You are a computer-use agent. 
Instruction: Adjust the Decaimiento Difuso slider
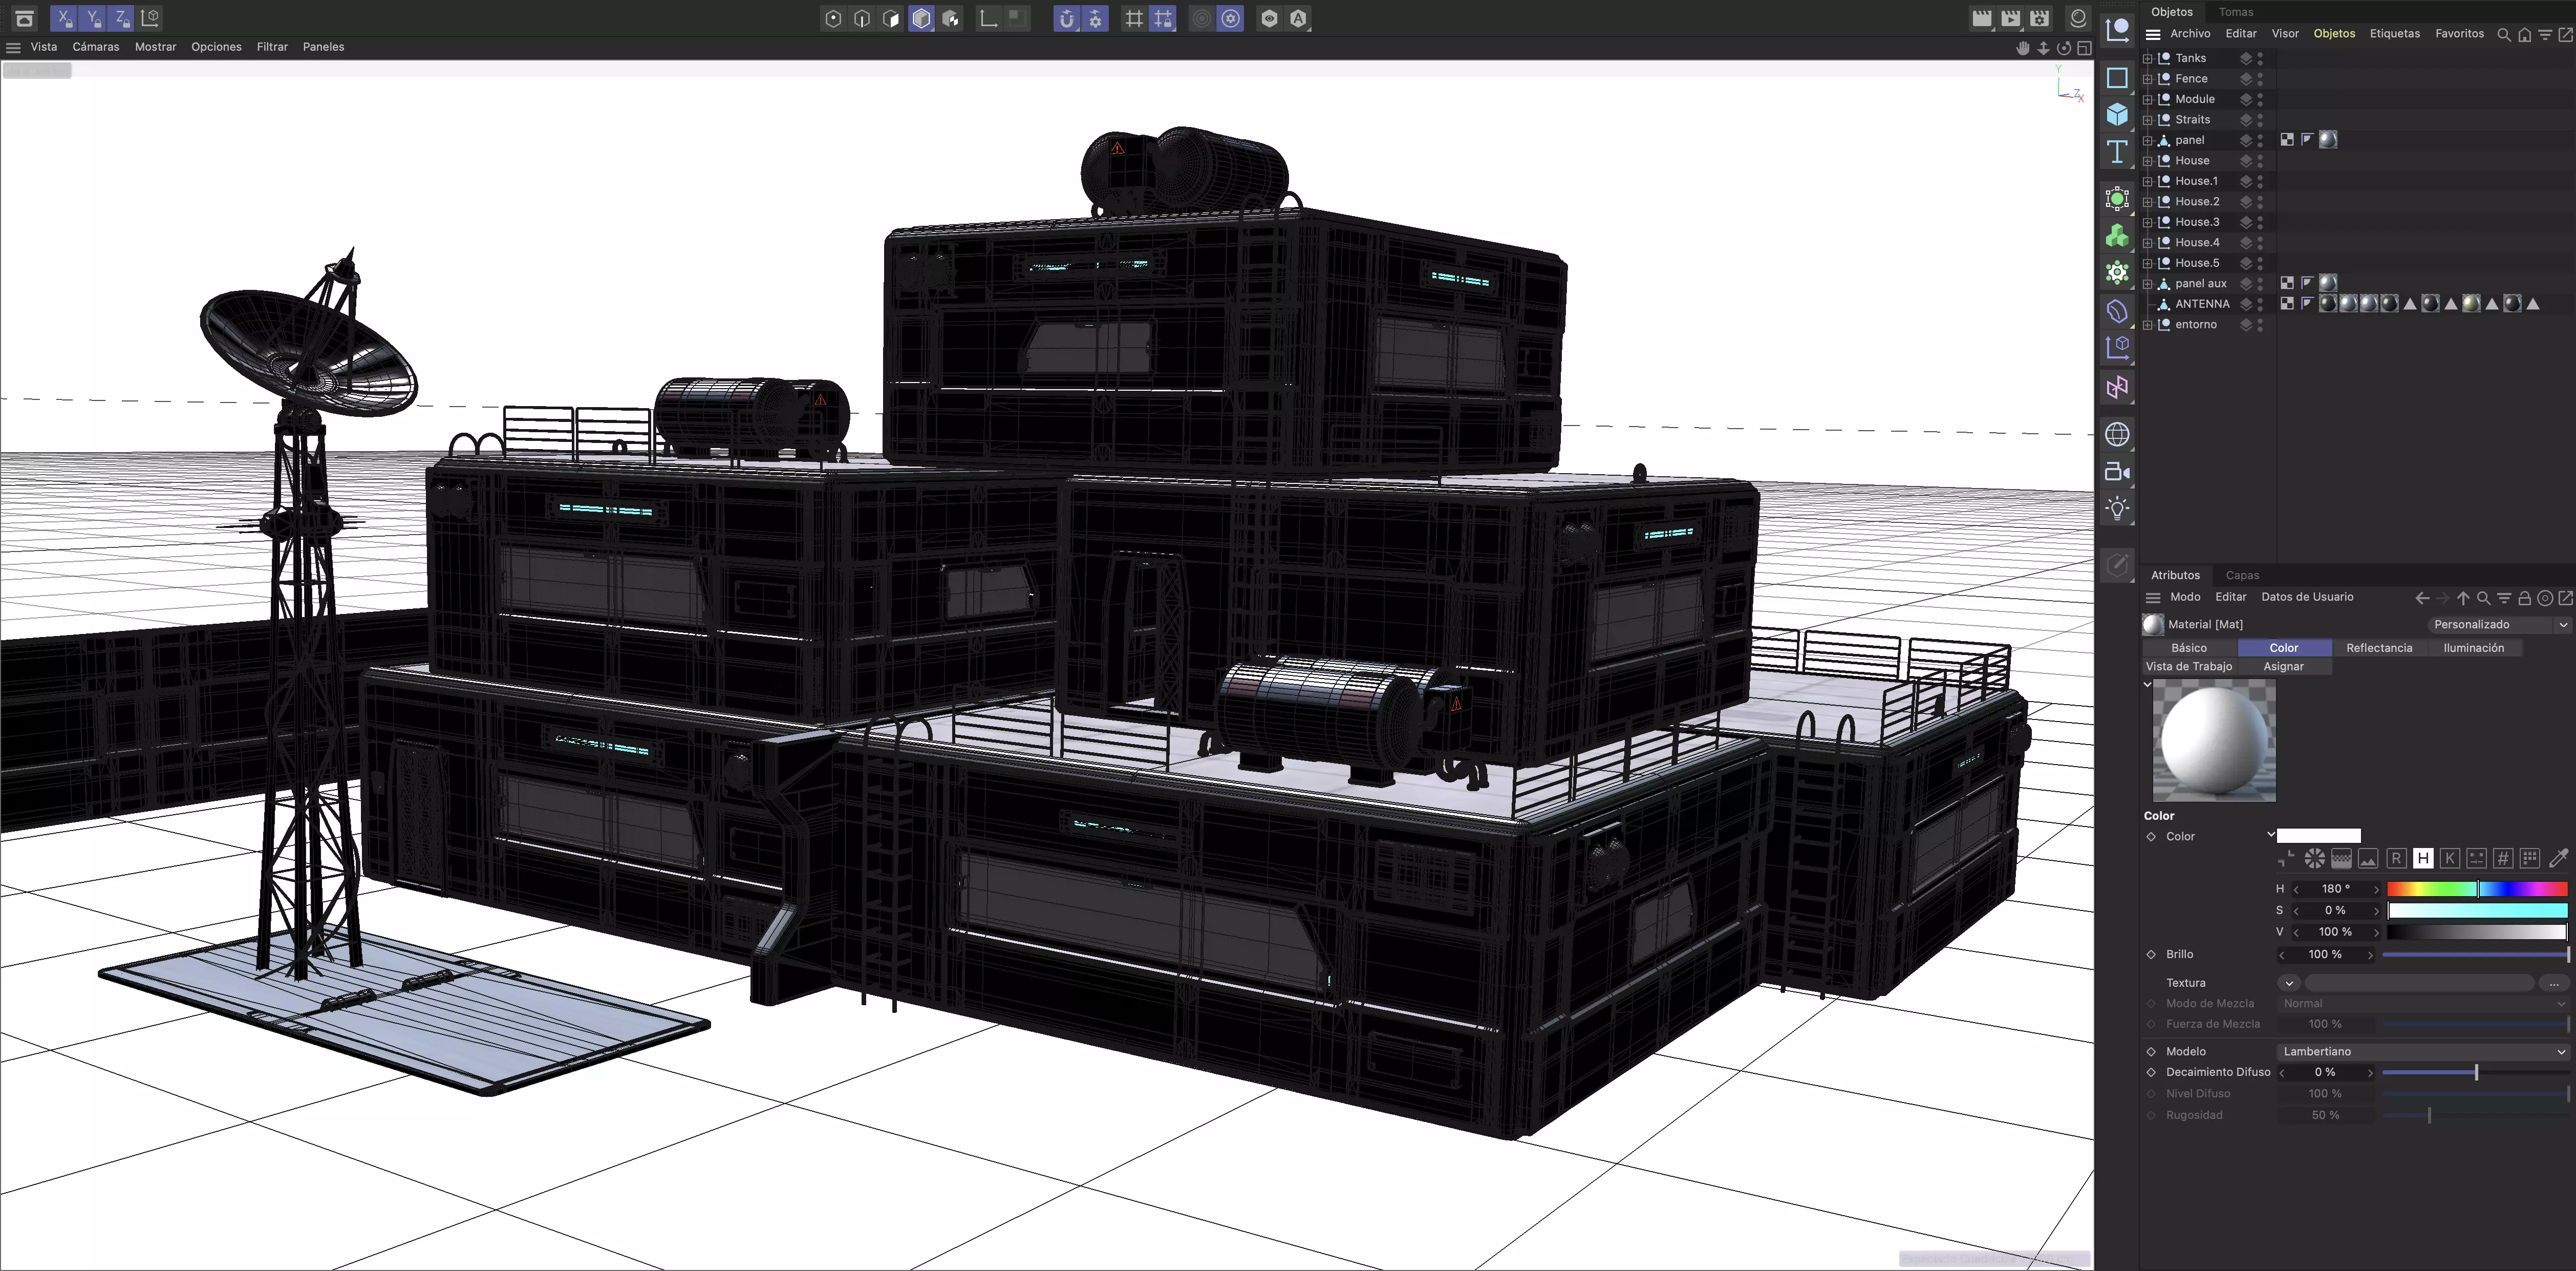tap(2475, 1072)
